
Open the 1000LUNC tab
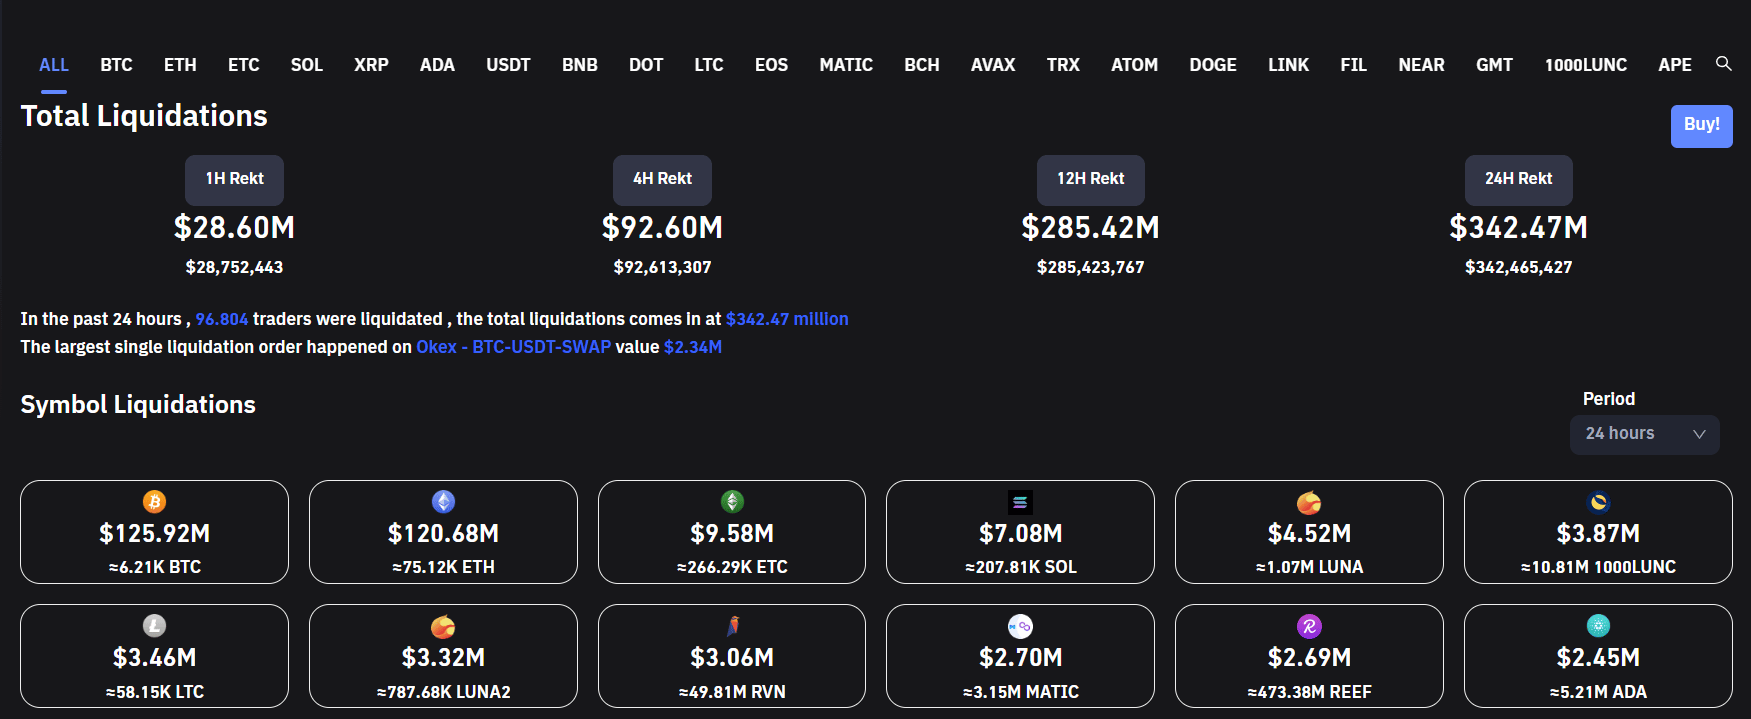pyautogui.click(x=1585, y=65)
